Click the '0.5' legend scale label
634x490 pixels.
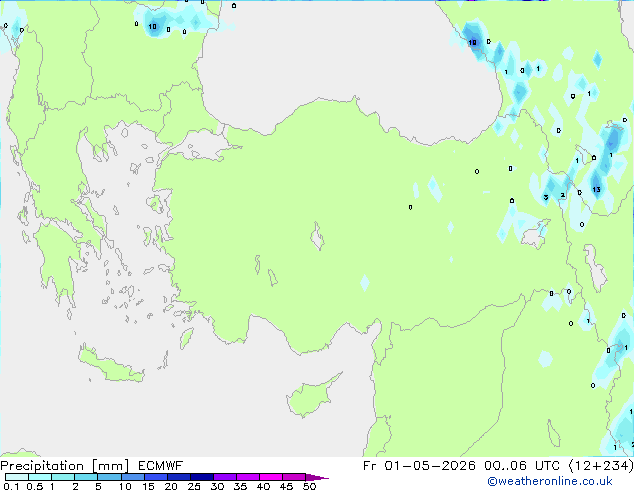click(x=34, y=486)
